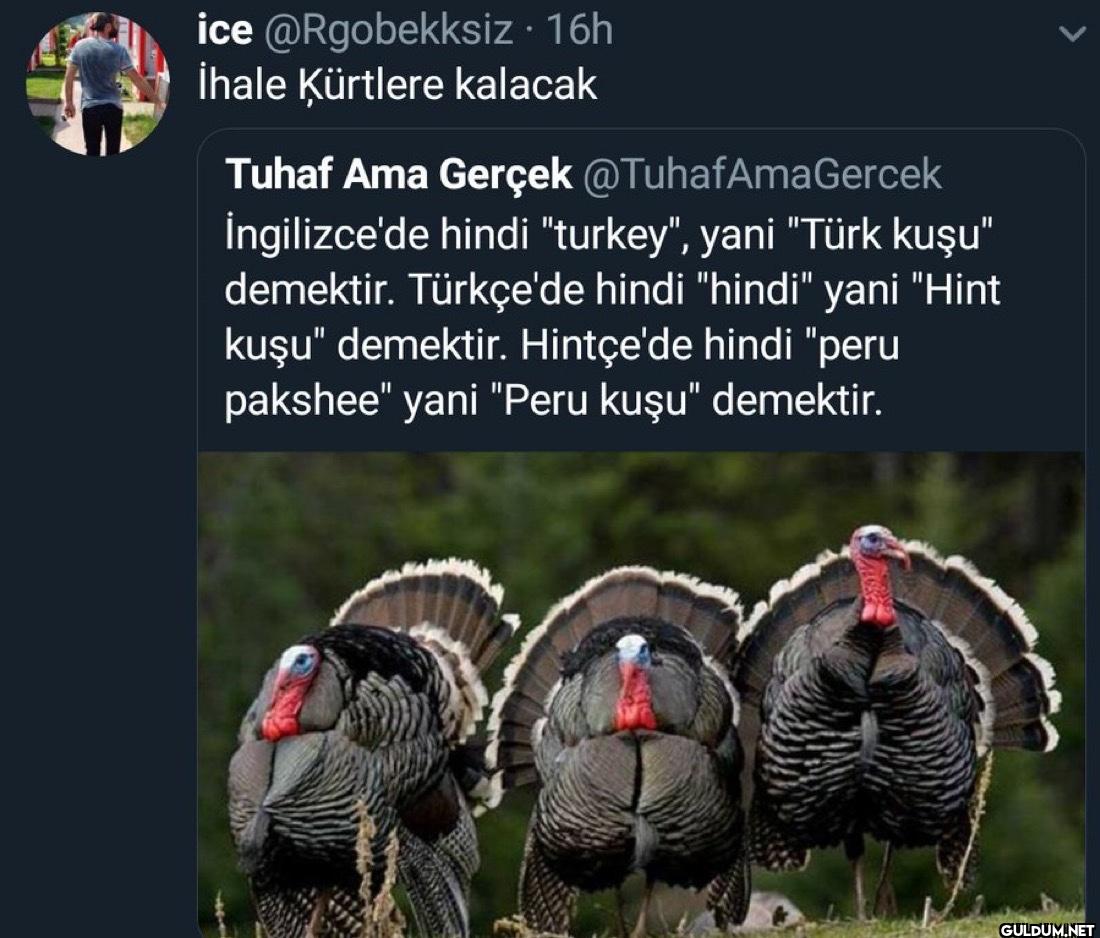This screenshot has height=938, width=1100.
Task: Open the tweet via 16h timestamp
Action: (579, 30)
